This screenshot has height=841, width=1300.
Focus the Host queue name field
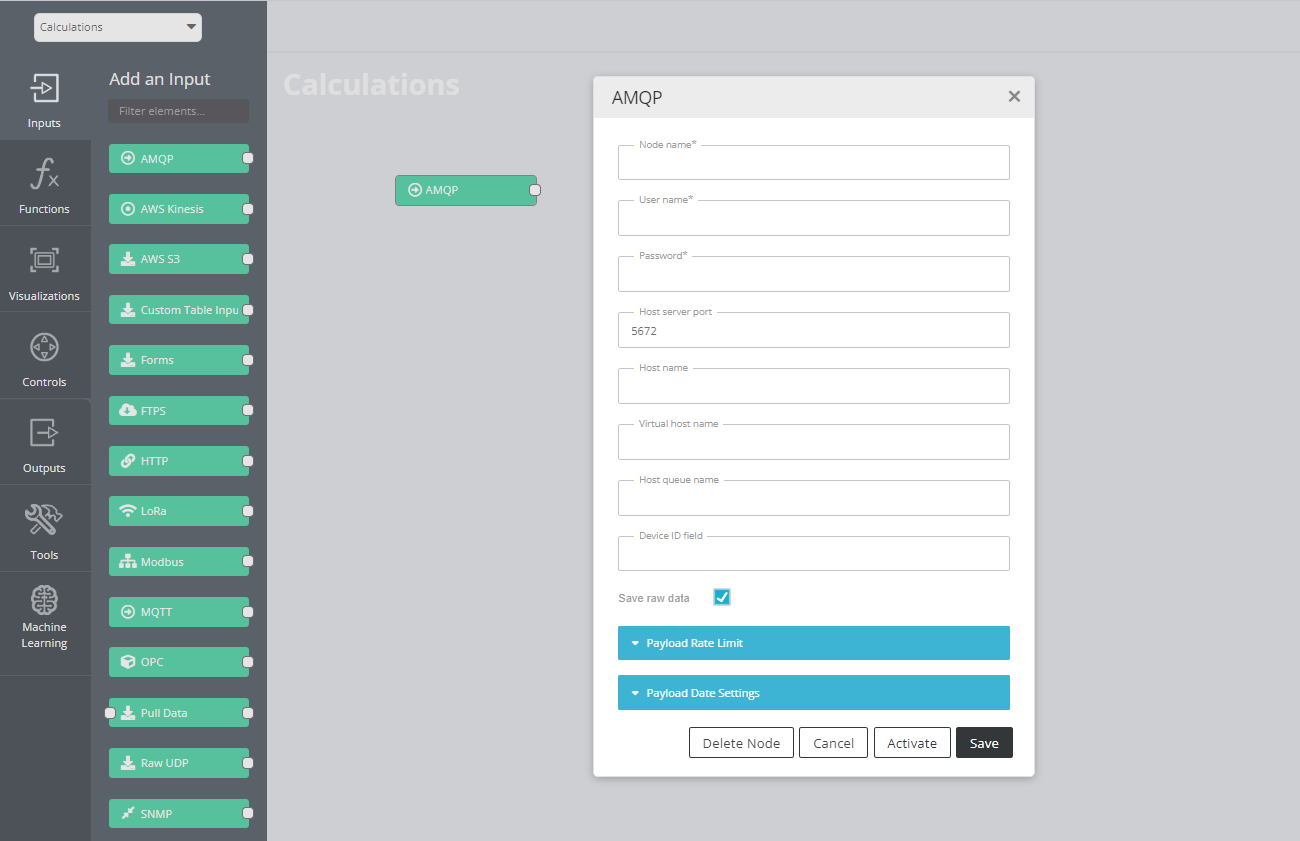point(814,498)
